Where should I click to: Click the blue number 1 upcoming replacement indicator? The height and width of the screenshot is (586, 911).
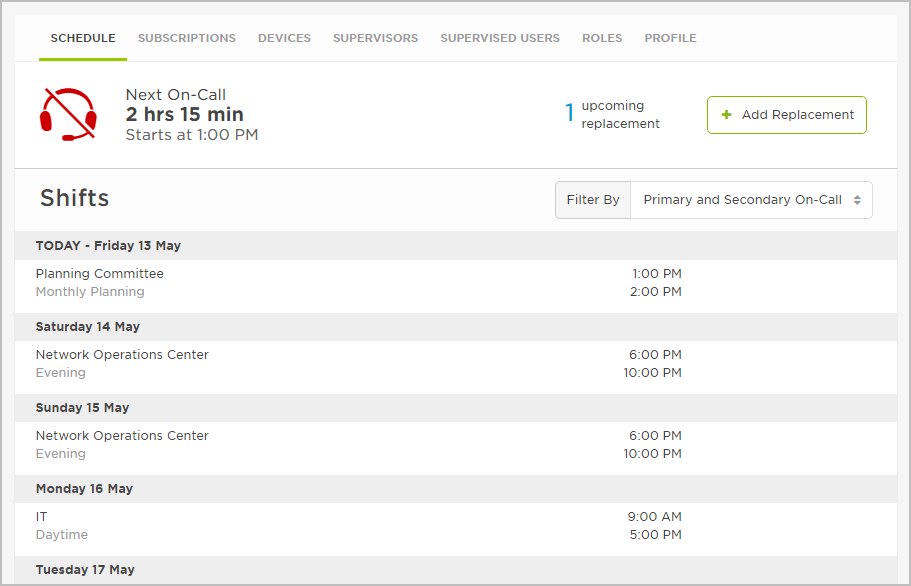click(x=569, y=113)
